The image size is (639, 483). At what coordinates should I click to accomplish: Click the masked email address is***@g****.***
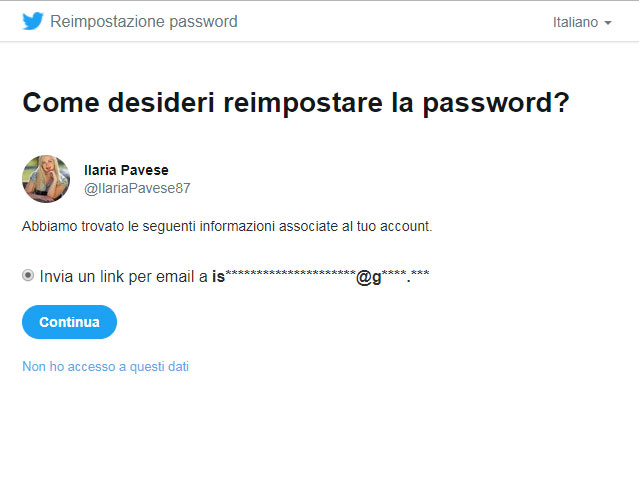(320, 277)
